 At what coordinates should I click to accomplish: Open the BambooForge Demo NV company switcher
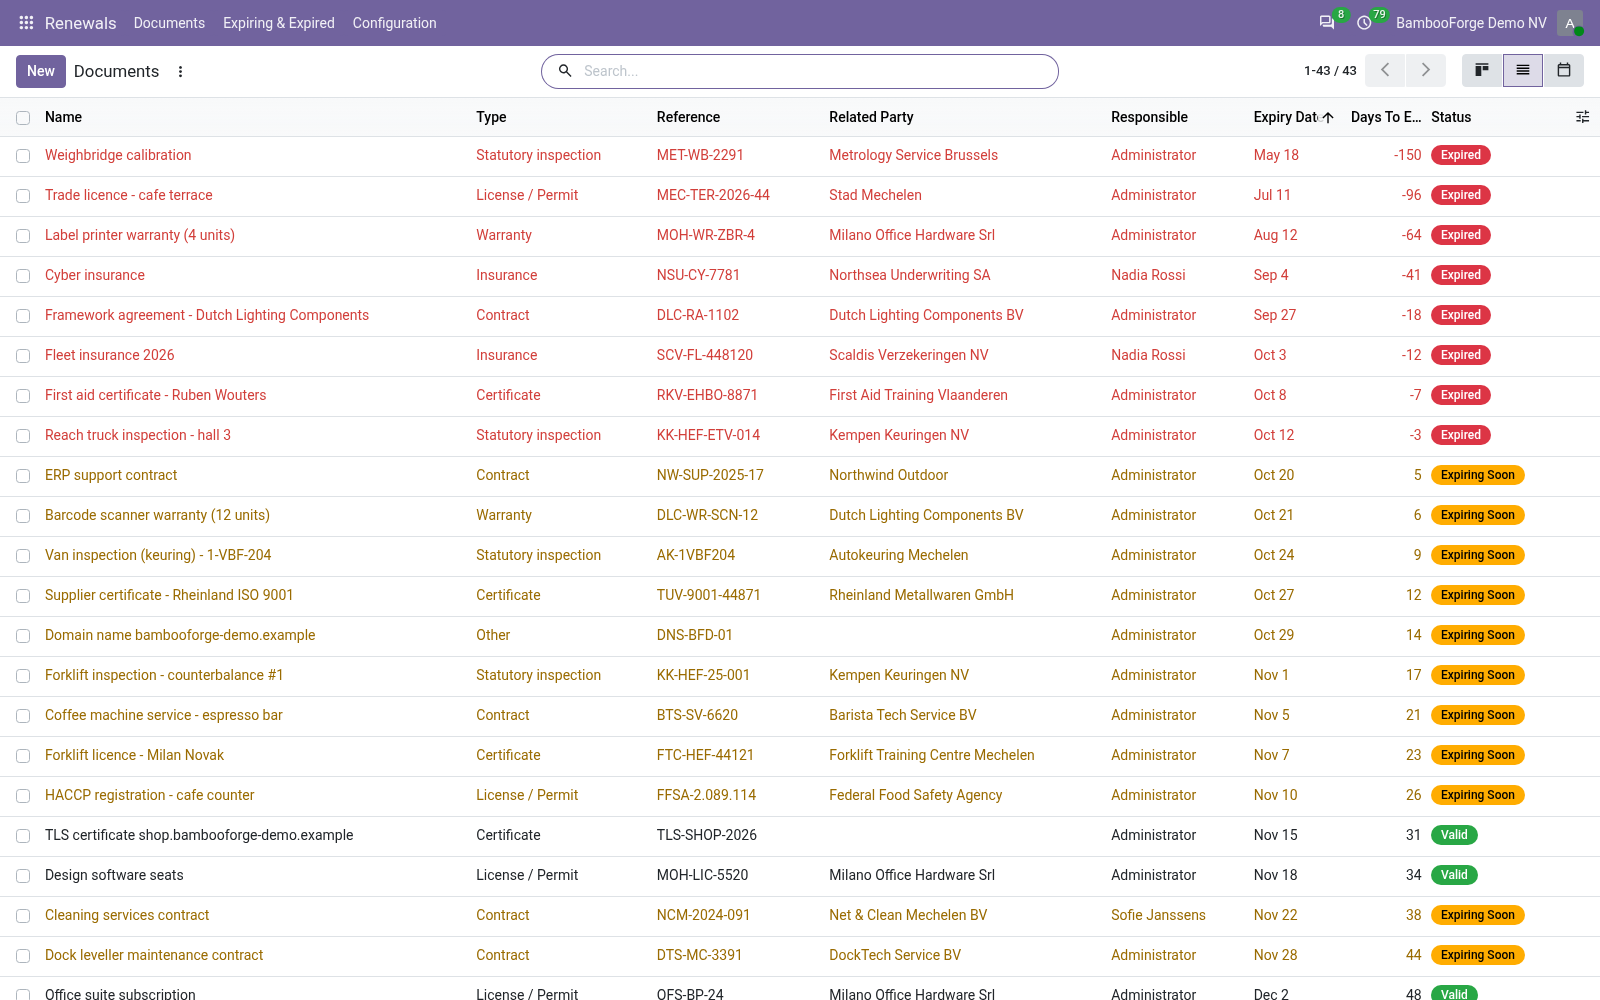(x=1471, y=23)
